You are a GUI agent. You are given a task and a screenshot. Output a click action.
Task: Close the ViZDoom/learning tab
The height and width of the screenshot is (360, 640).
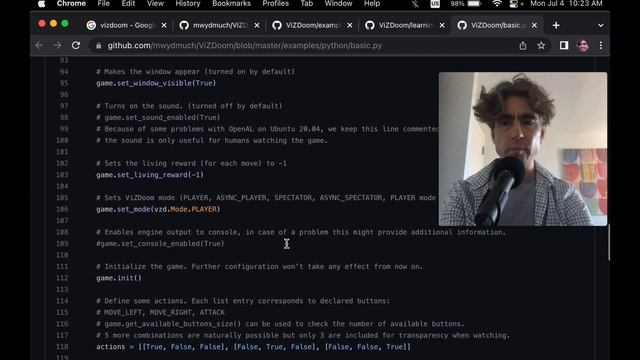pos(442,25)
